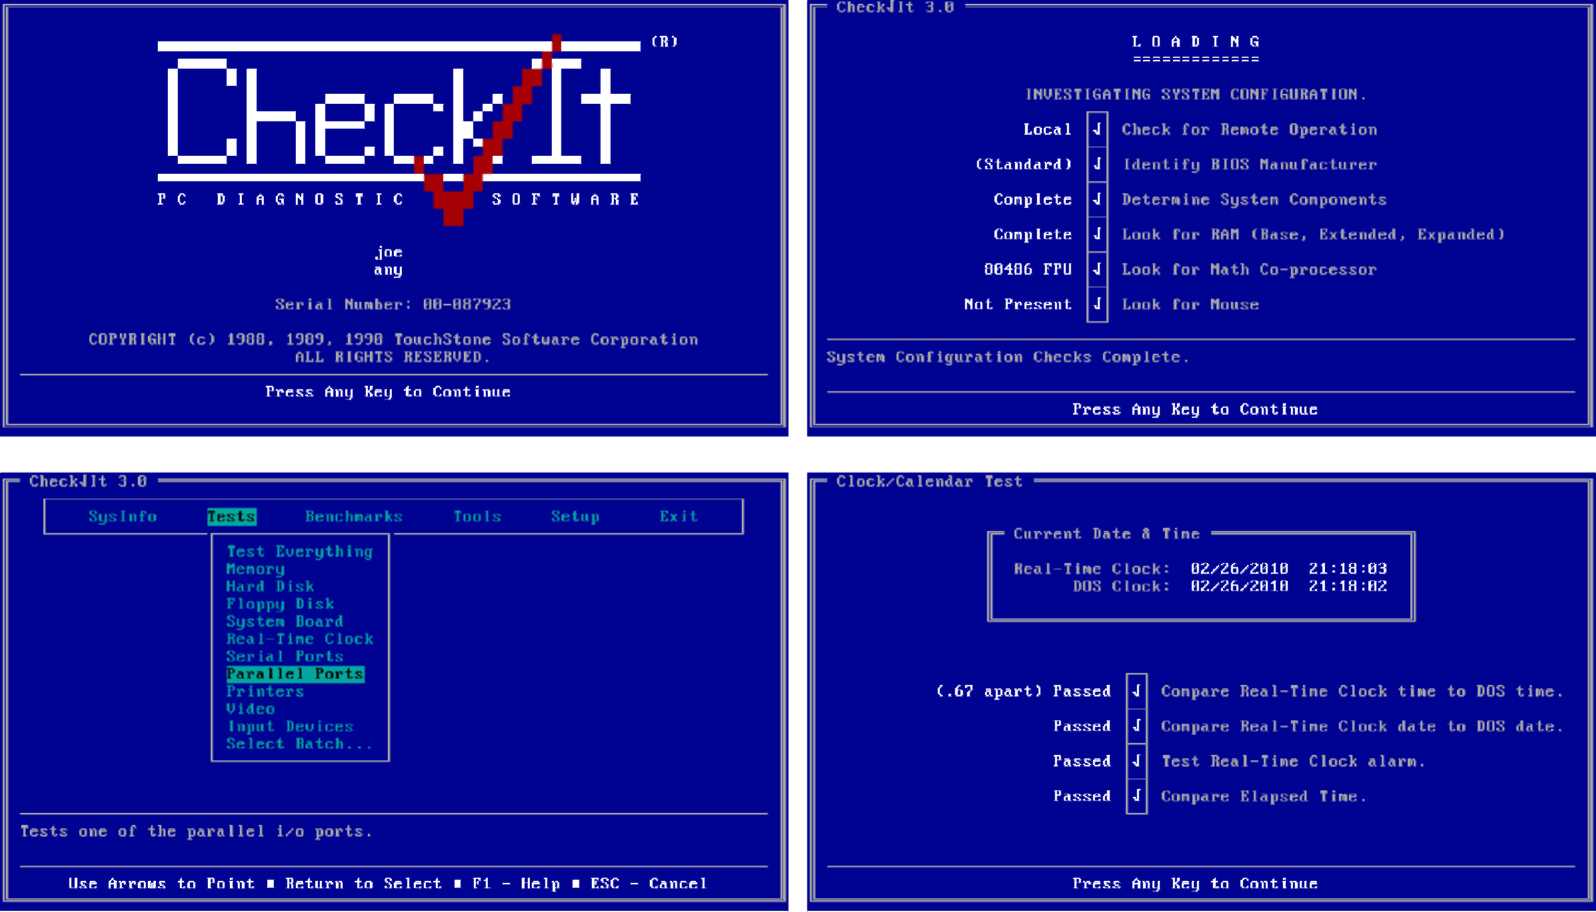Click 'System Configuration Checks Complete.' status
The width and height of the screenshot is (1596, 912).
1008,357
